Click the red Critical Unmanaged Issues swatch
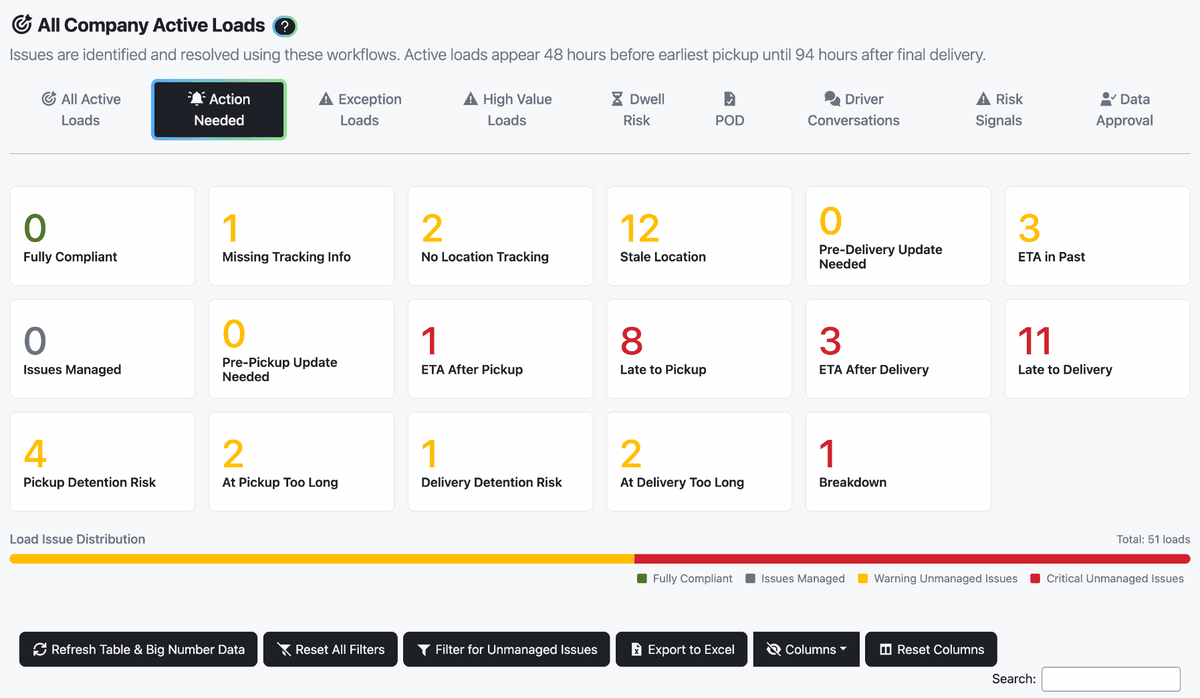1200x698 pixels. (1035, 578)
